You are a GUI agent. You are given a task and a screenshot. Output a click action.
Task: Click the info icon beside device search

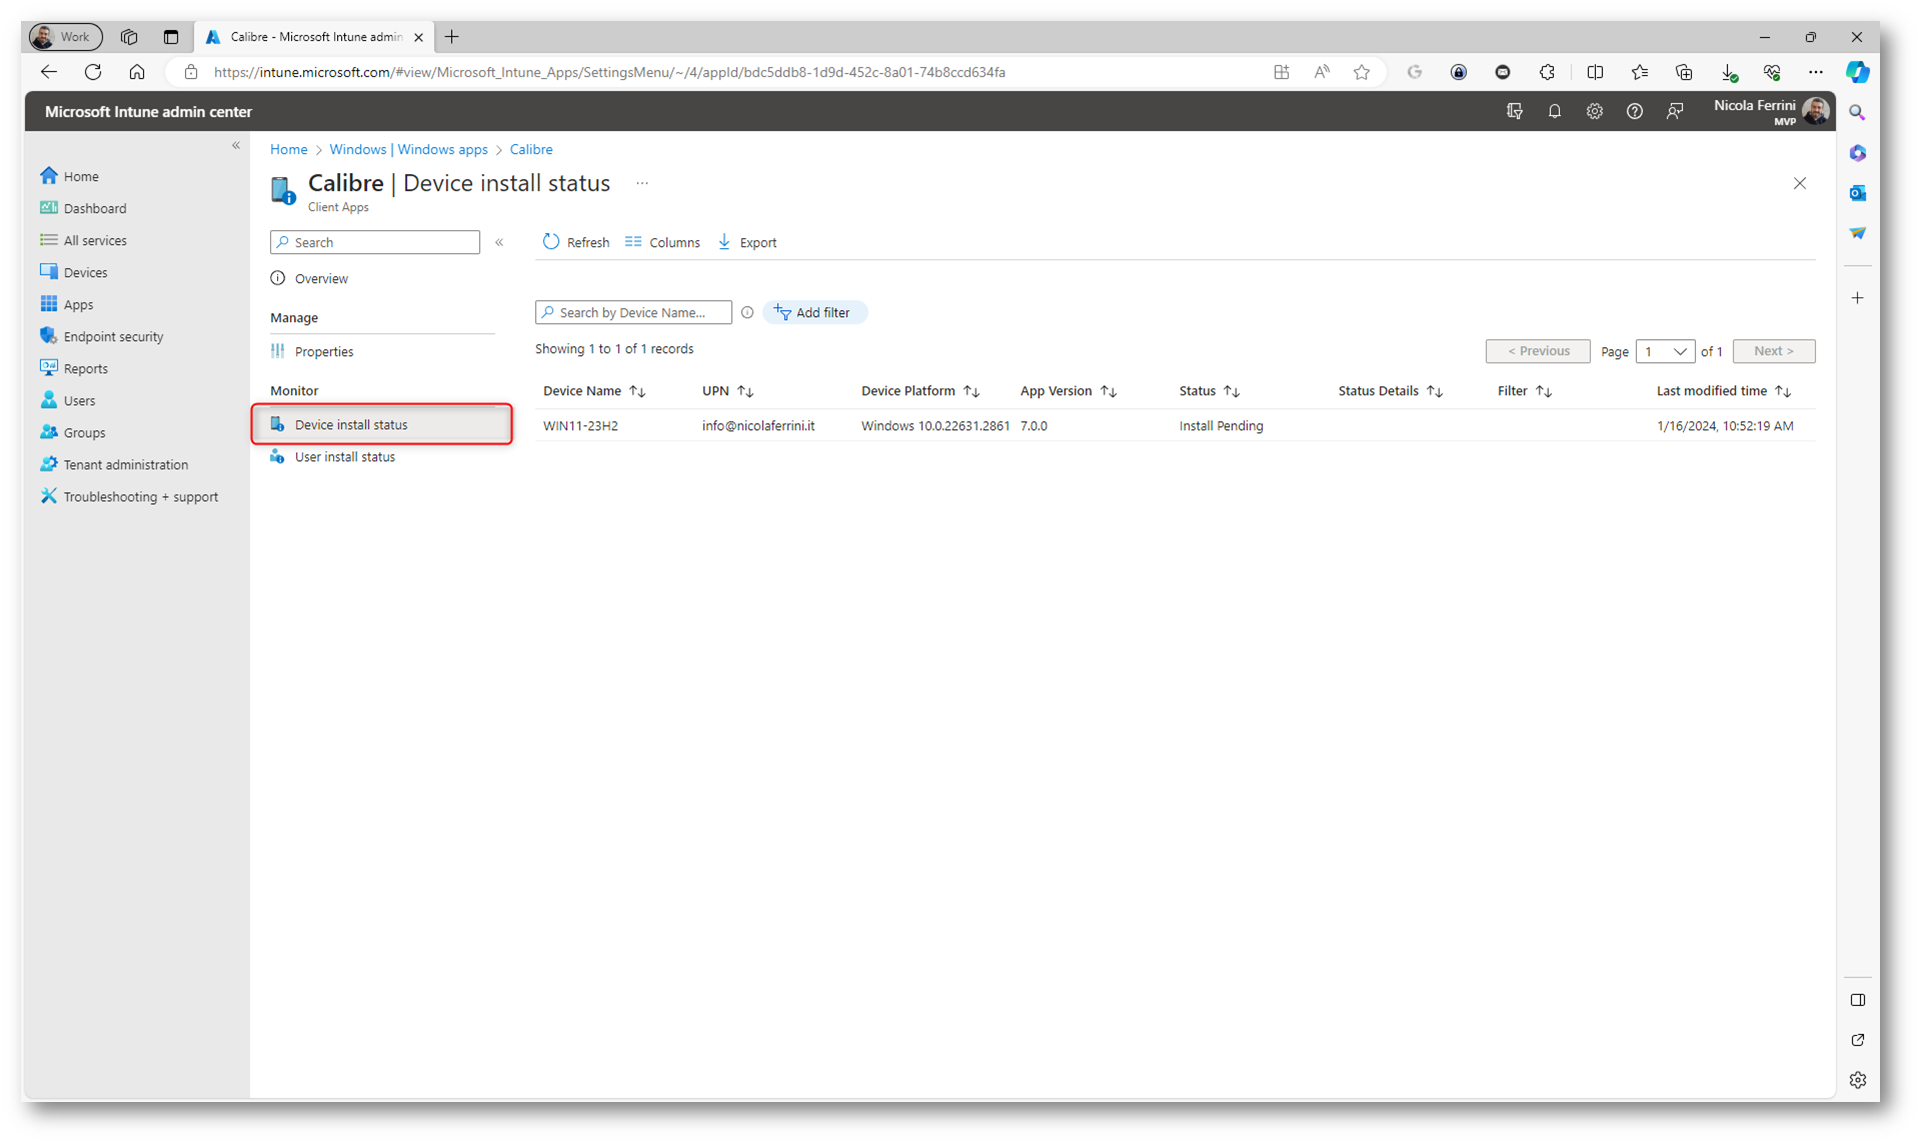tap(747, 313)
